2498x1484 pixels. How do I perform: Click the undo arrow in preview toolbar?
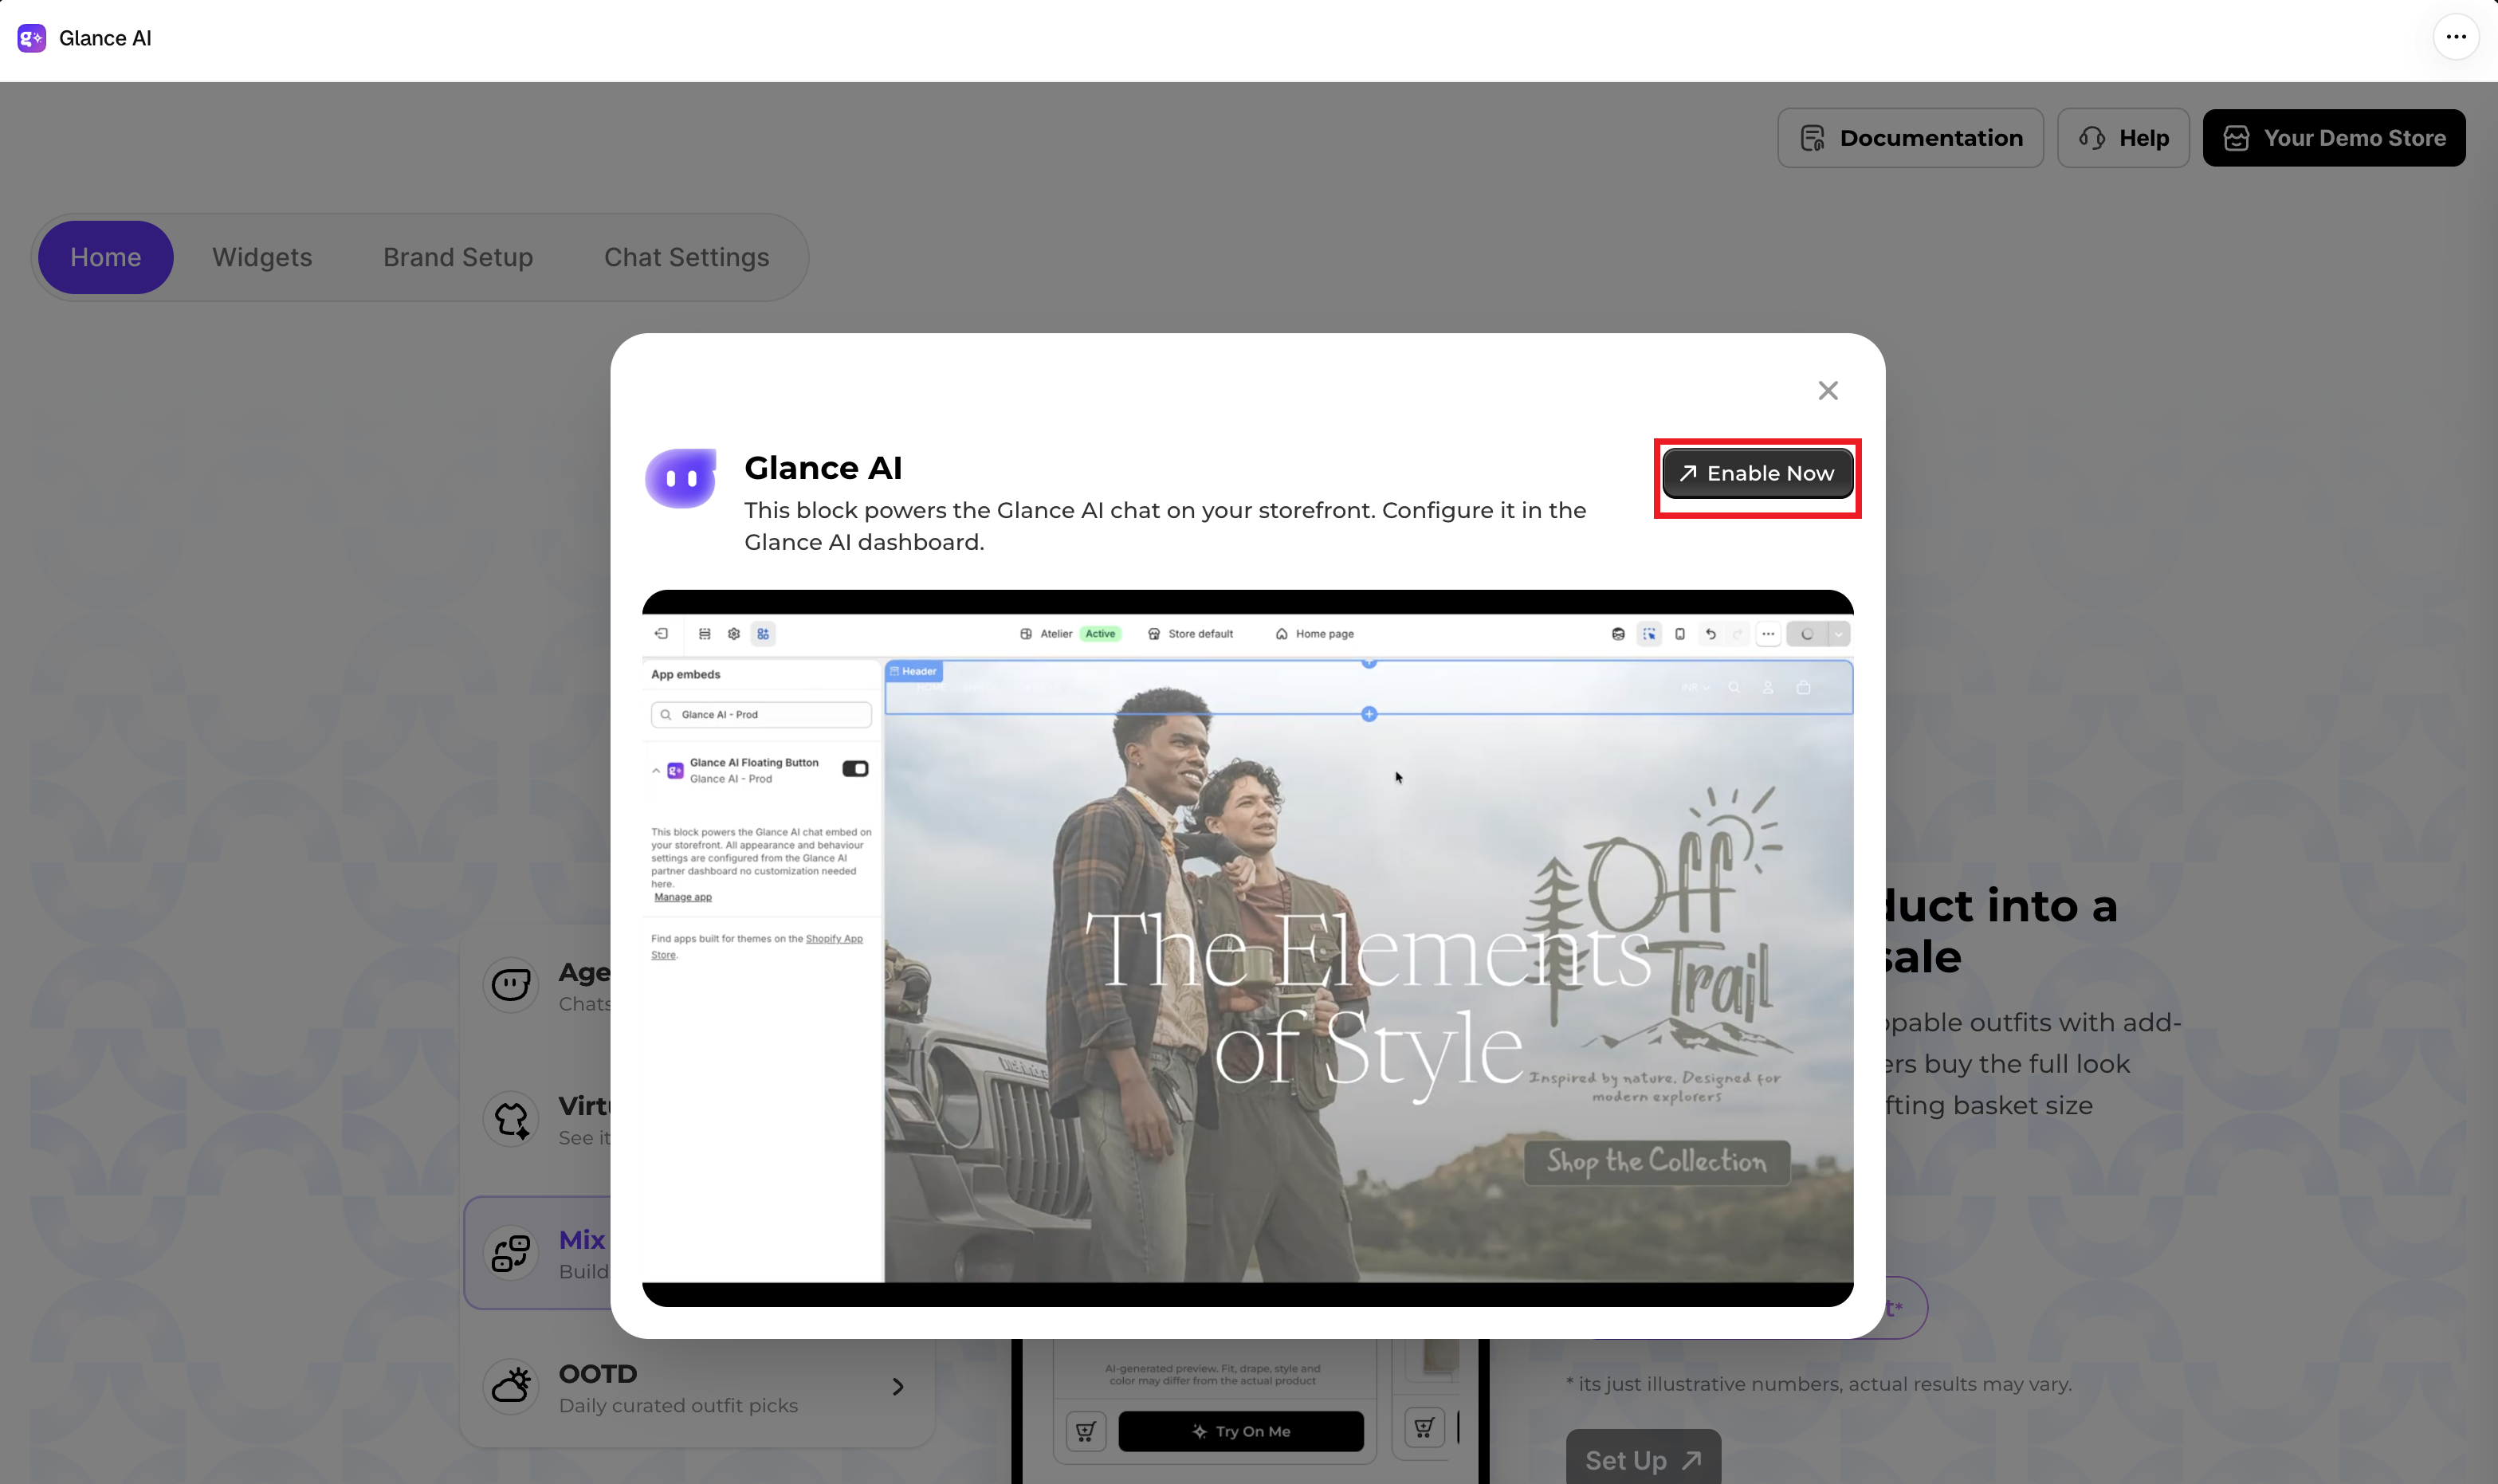coord(1711,634)
